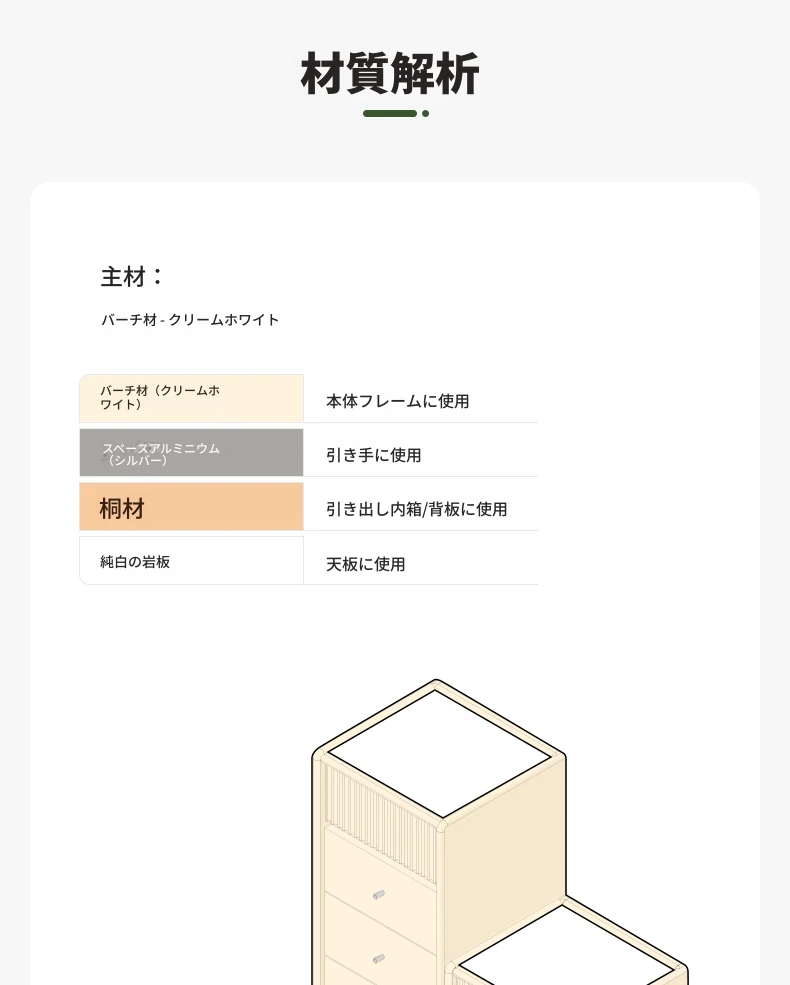Select the orange 桐材 swatch
790x985 pixels.
[x=192, y=507]
